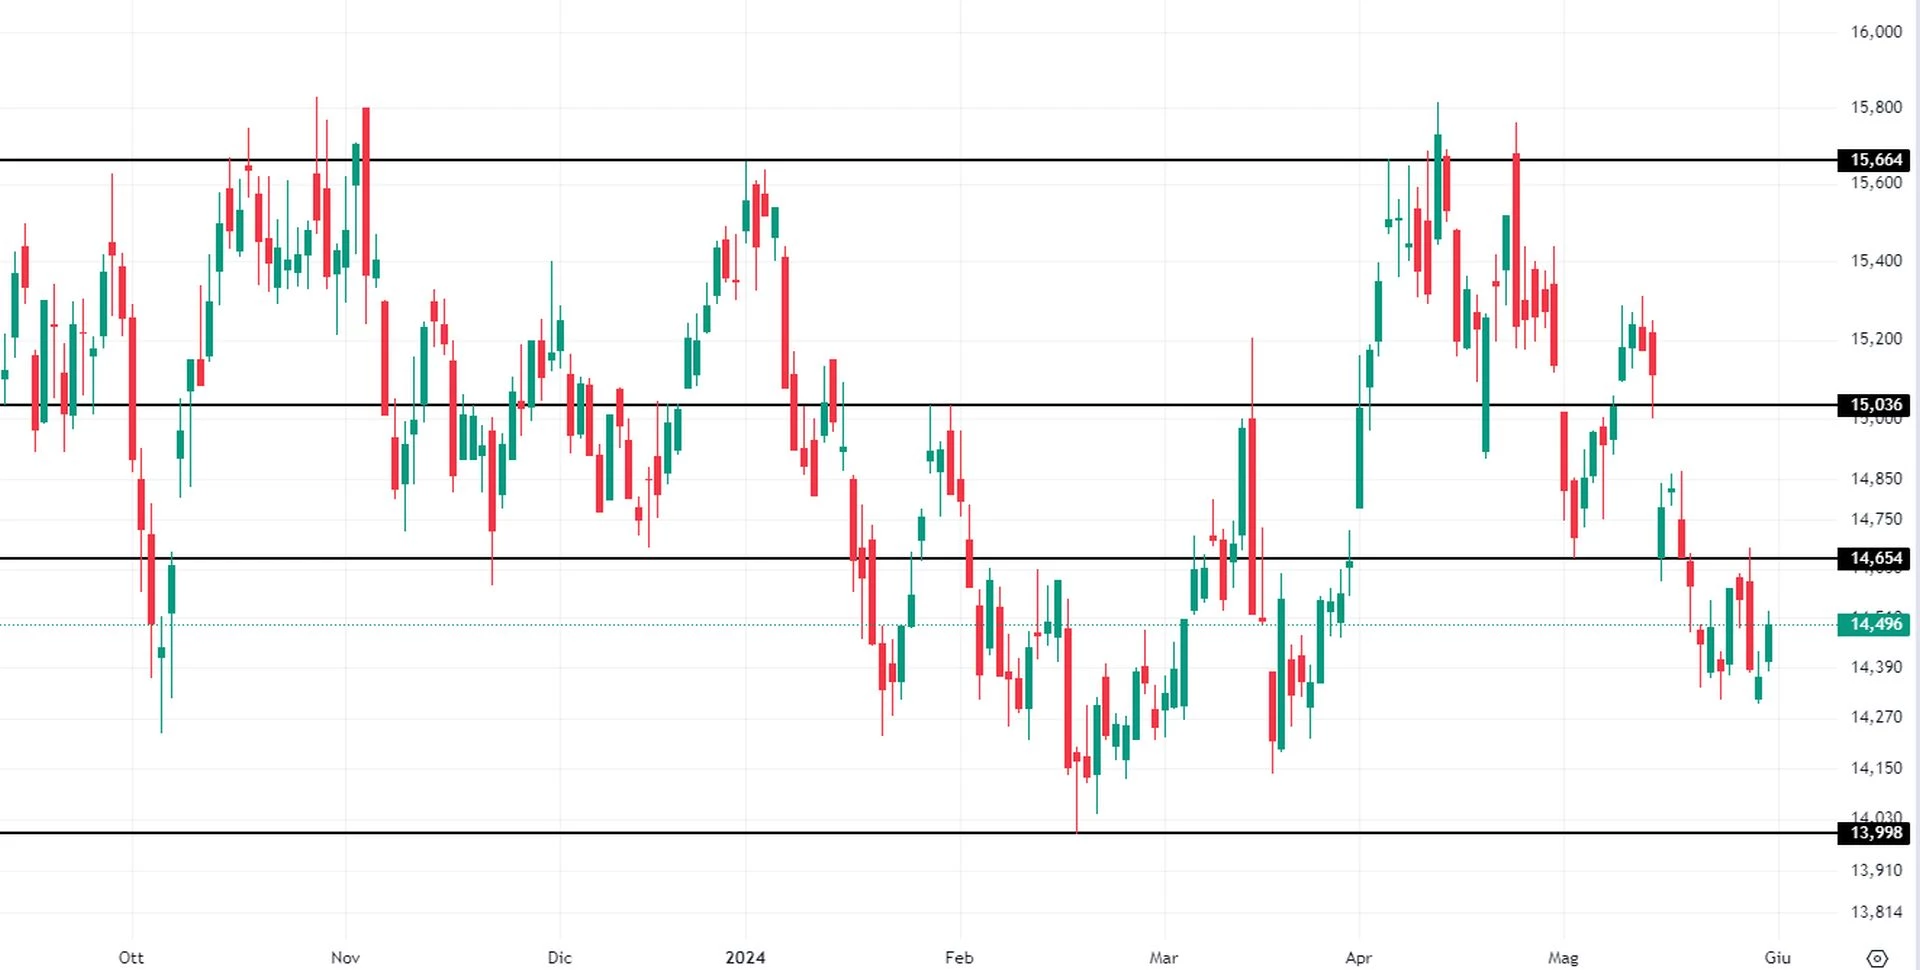
Task: Click the Mar label on time axis
Action: click(1163, 957)
